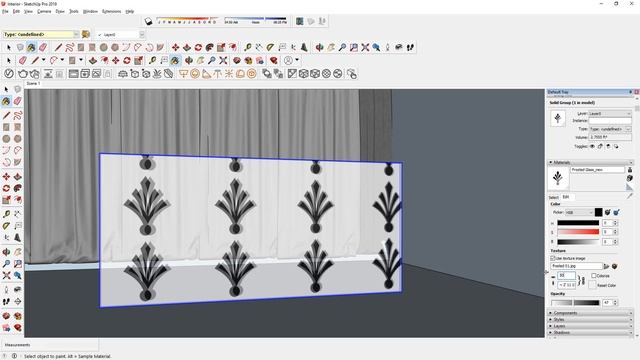The height and width of the screenshot is (360, 640).
Task: Click the black color swatch beside Picker
Action: [x=598, y=212]
